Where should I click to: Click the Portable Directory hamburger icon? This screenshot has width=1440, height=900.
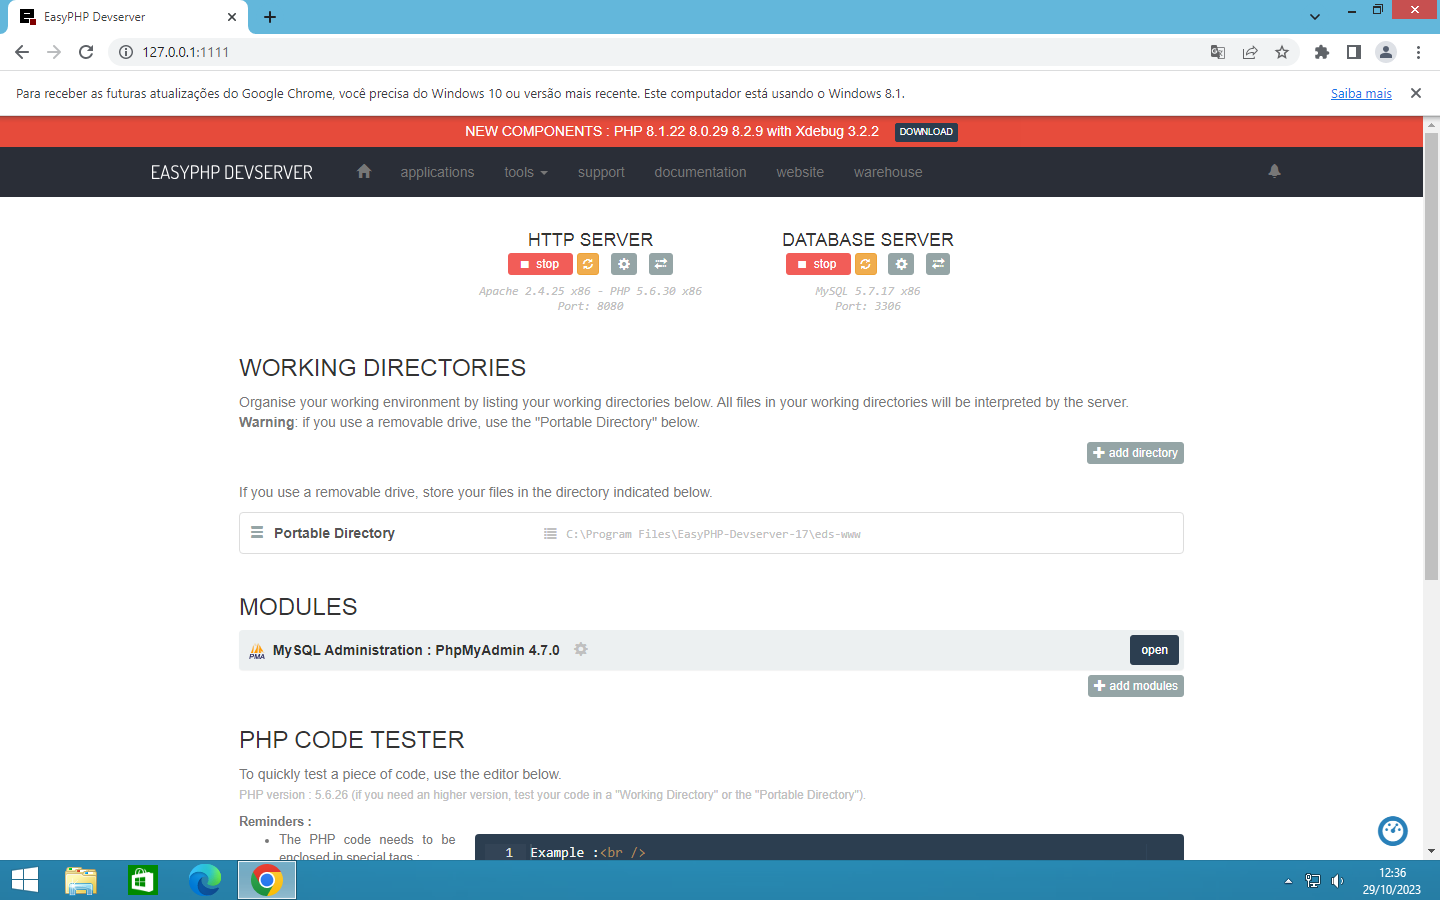tap(257, 532)
